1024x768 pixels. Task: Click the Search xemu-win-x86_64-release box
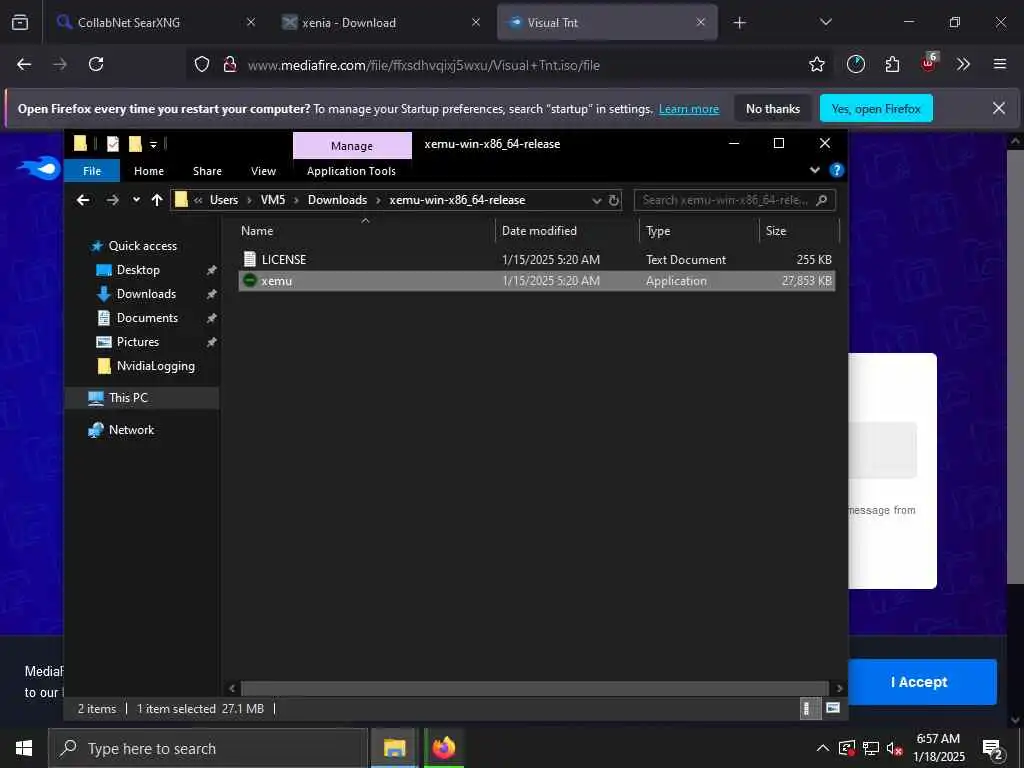coord(735,200)
